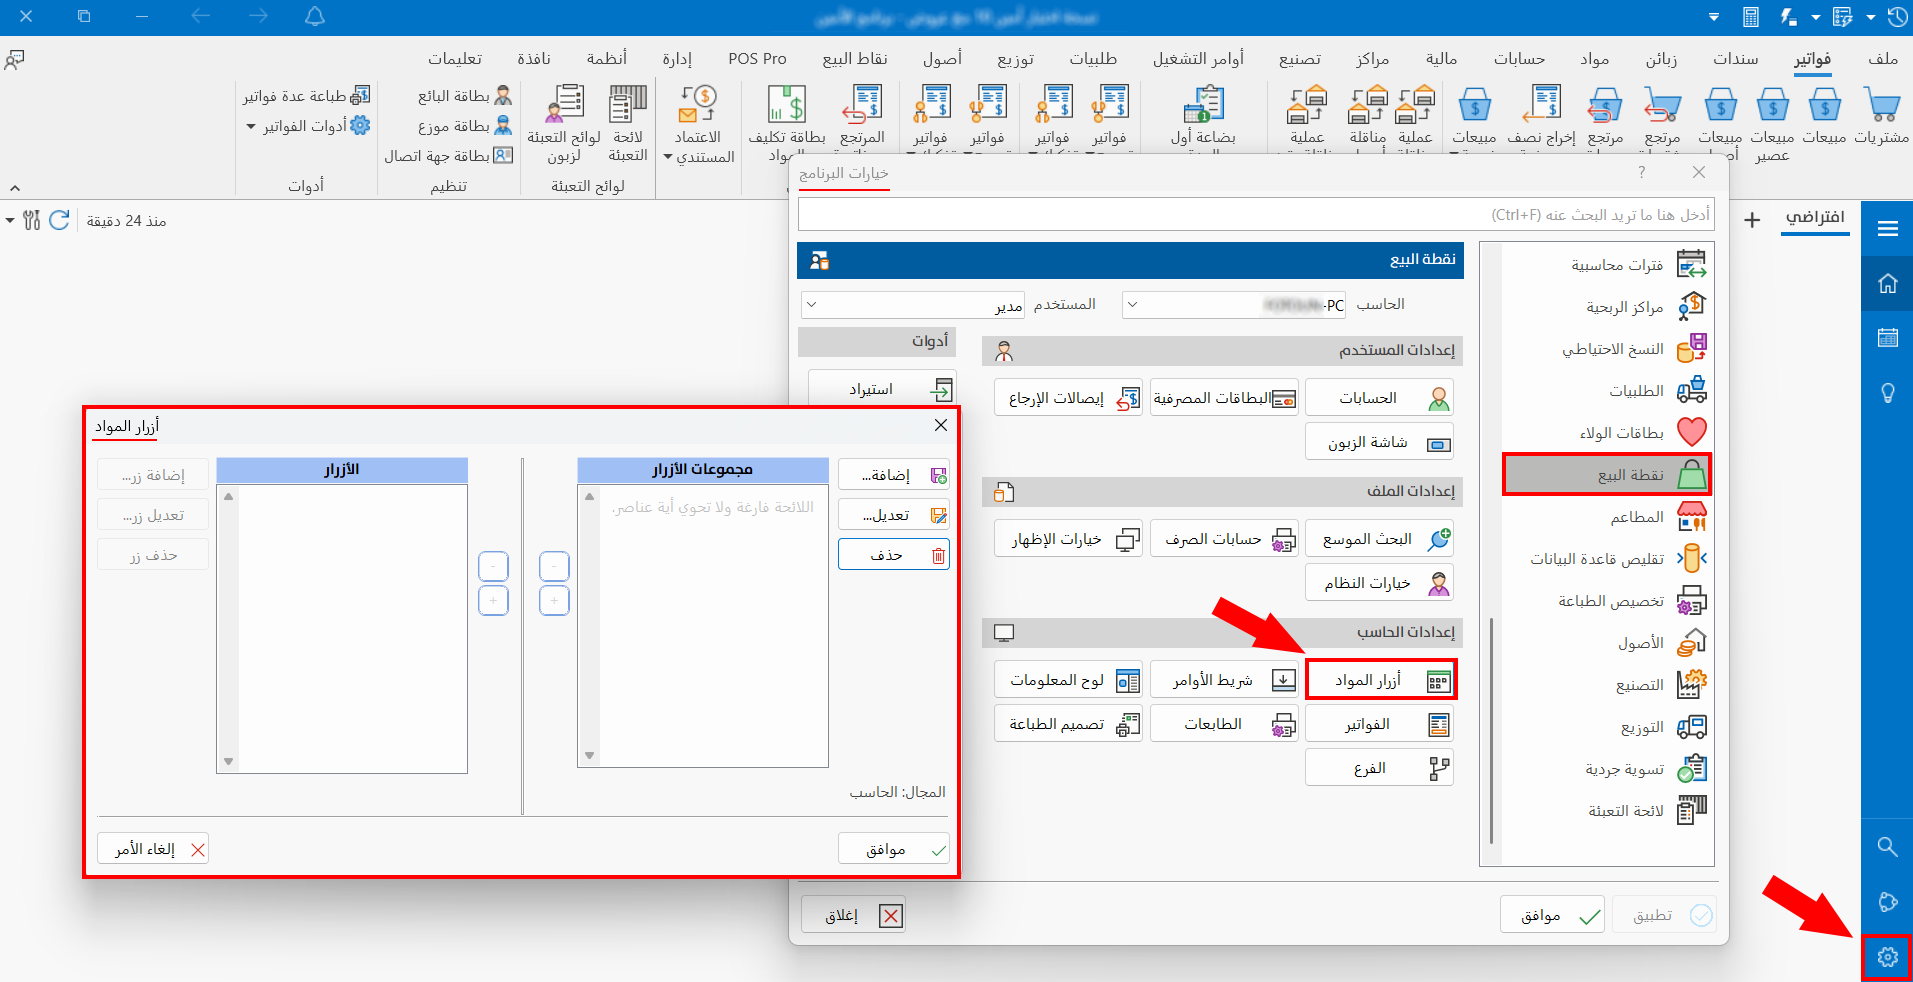The width and height of the screenshot is (1913, 982).
Task: Expand the المستخدم user dropdown
Action: (811, 304)
